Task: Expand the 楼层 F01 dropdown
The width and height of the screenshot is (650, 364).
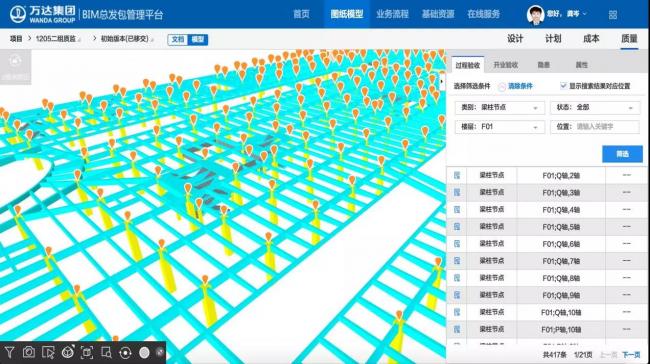Action: pyautogui.click(x=500, y=127)
